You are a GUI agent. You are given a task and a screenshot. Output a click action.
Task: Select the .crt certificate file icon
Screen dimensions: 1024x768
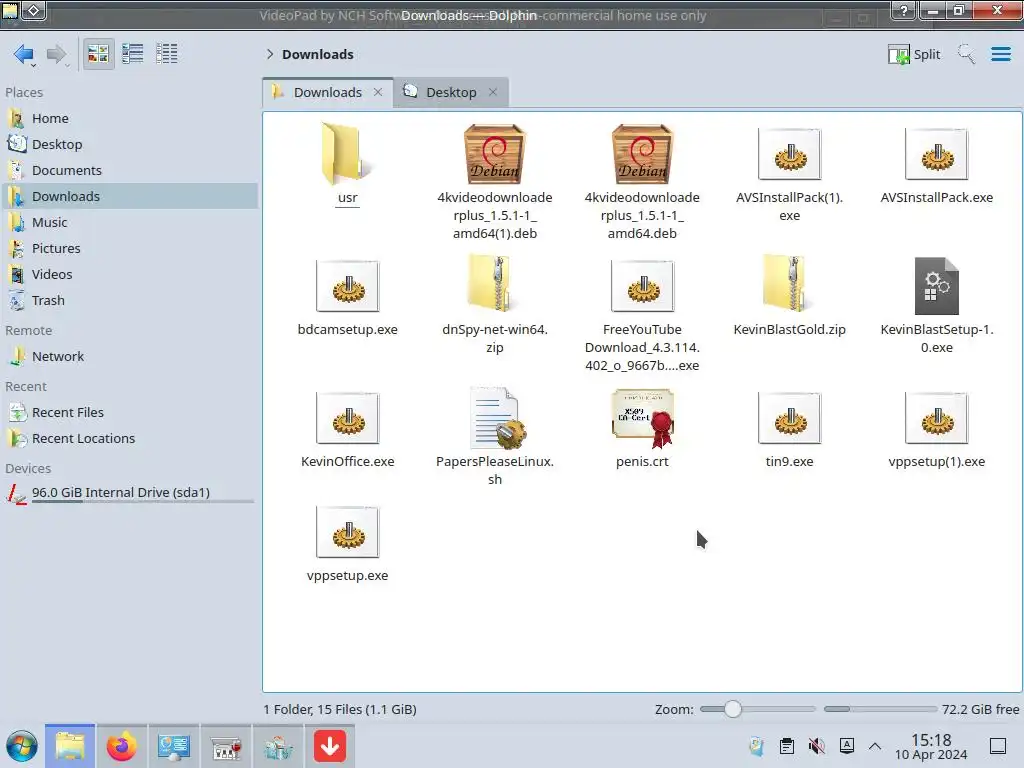642,418
